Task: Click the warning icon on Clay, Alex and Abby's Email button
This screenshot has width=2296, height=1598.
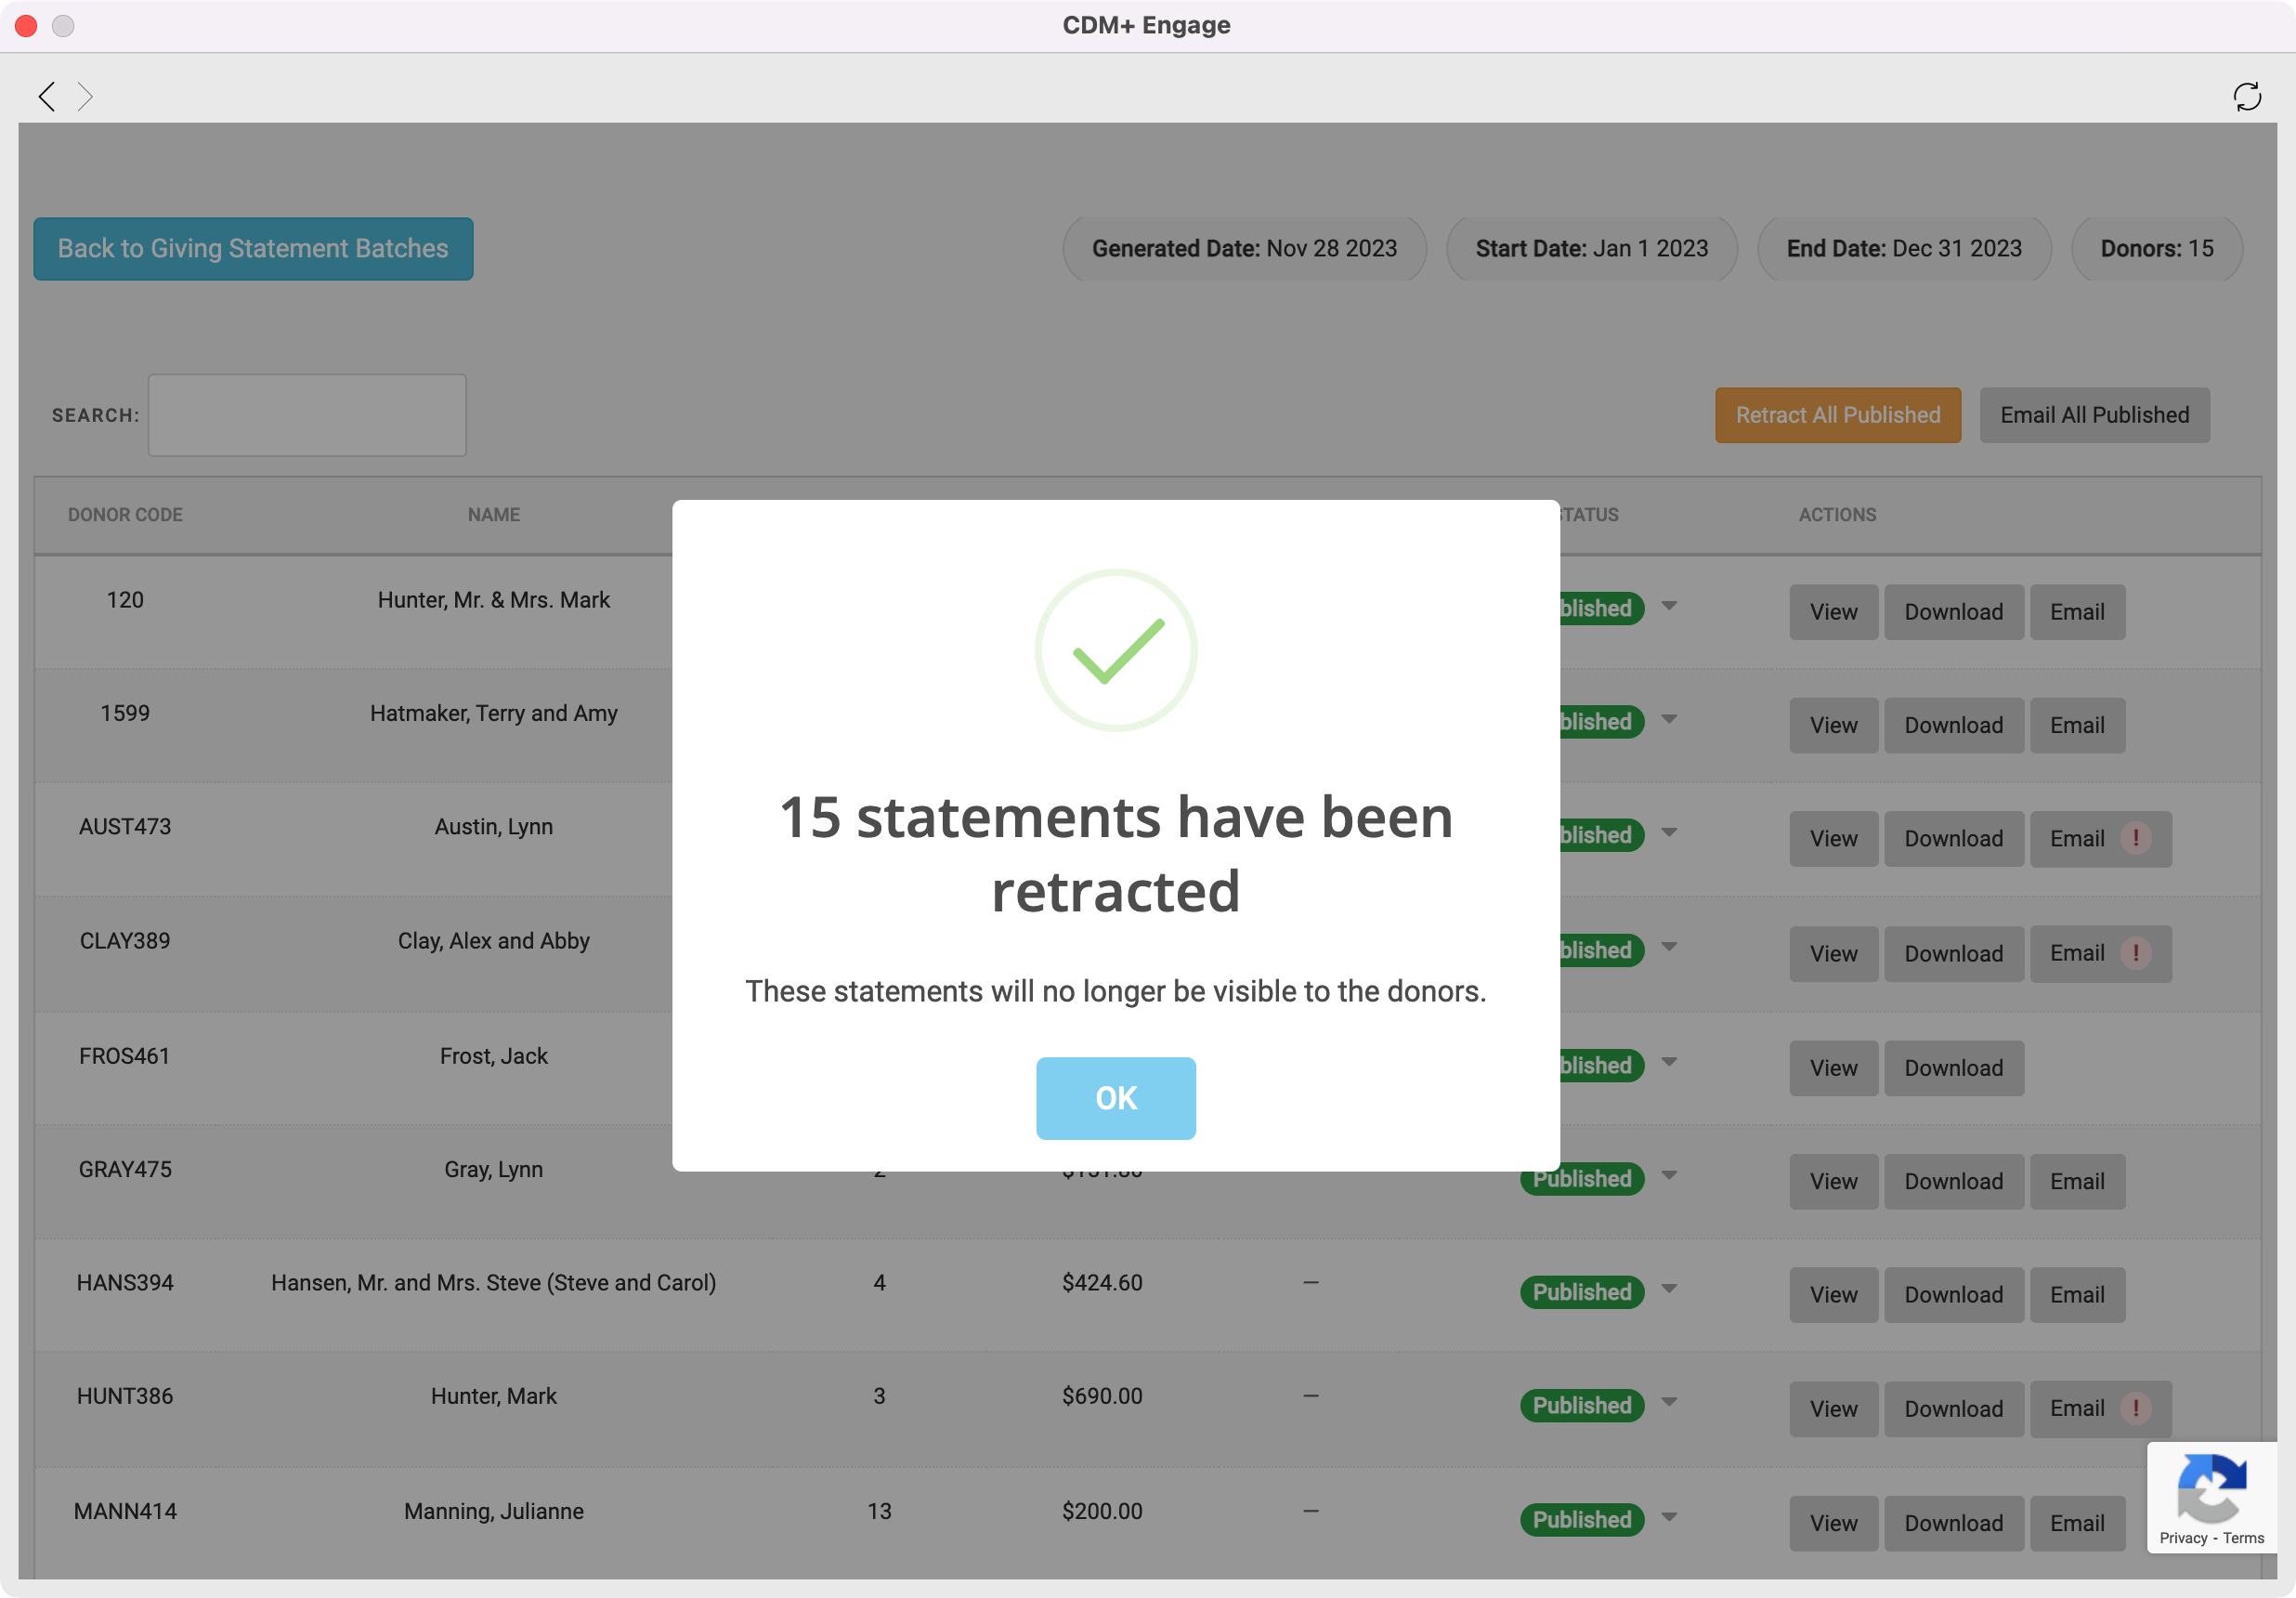Action: (2135, 953)
